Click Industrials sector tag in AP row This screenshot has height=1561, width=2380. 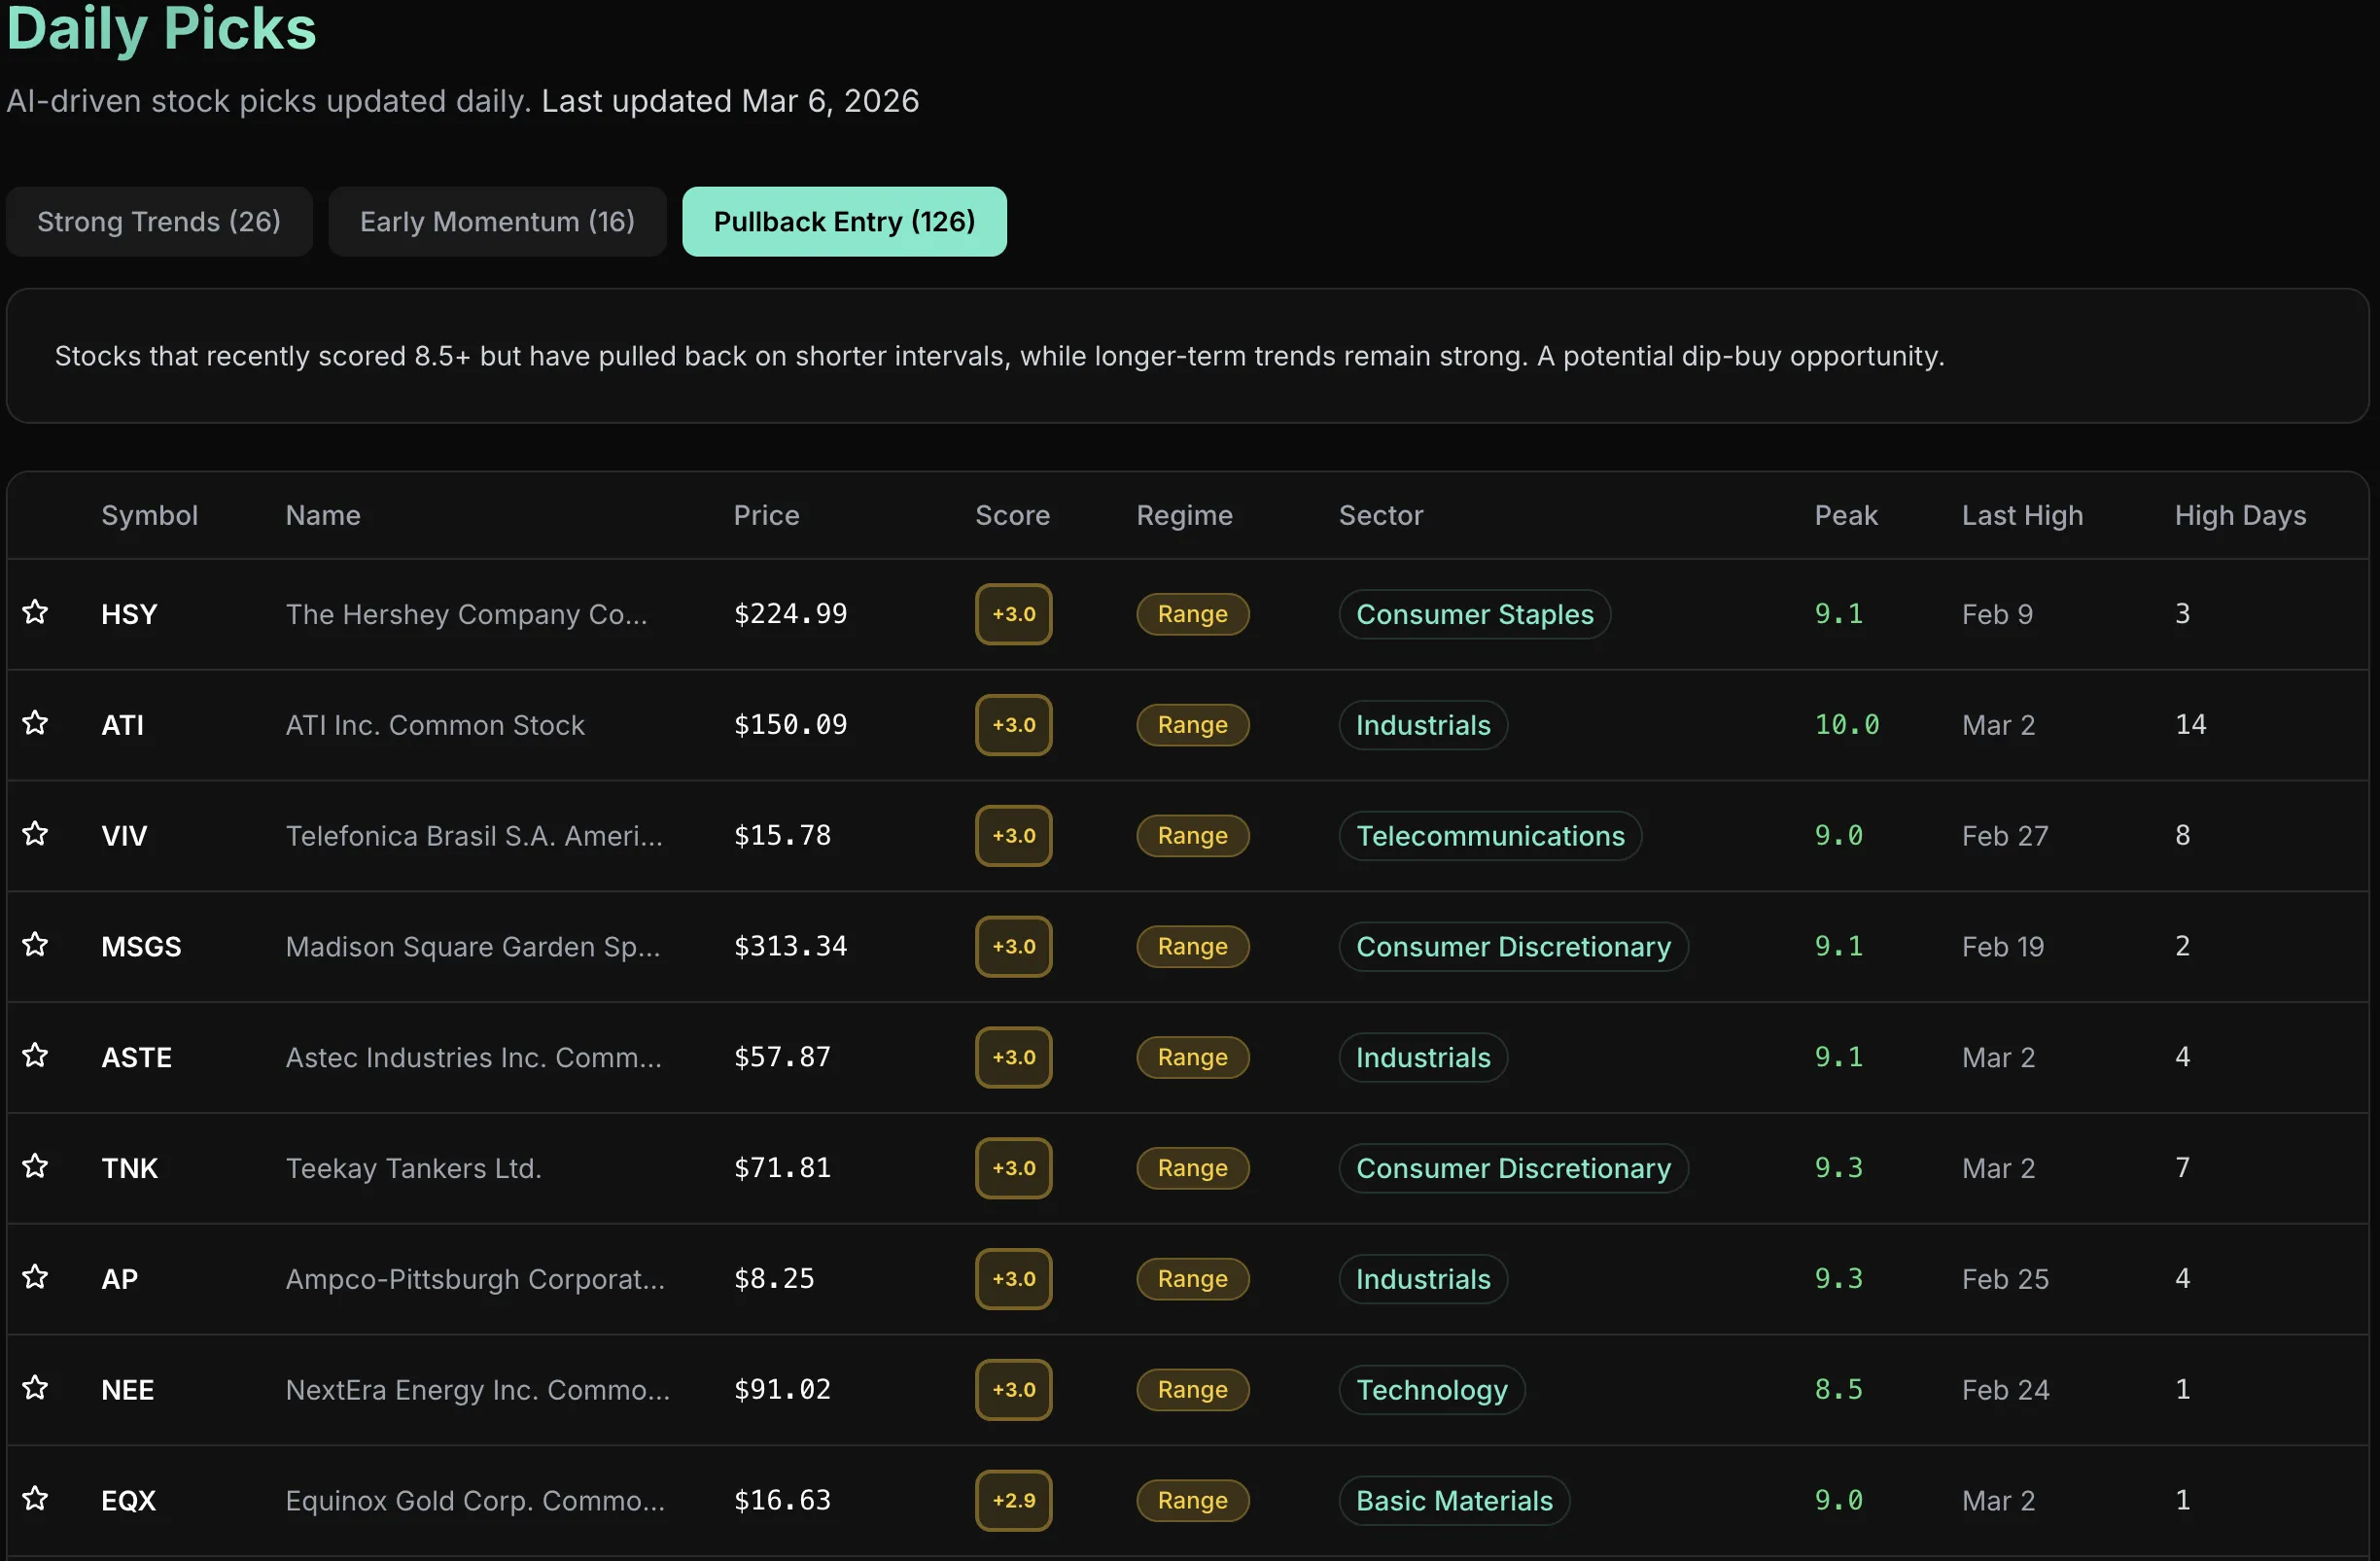tap(1424, 1280)
